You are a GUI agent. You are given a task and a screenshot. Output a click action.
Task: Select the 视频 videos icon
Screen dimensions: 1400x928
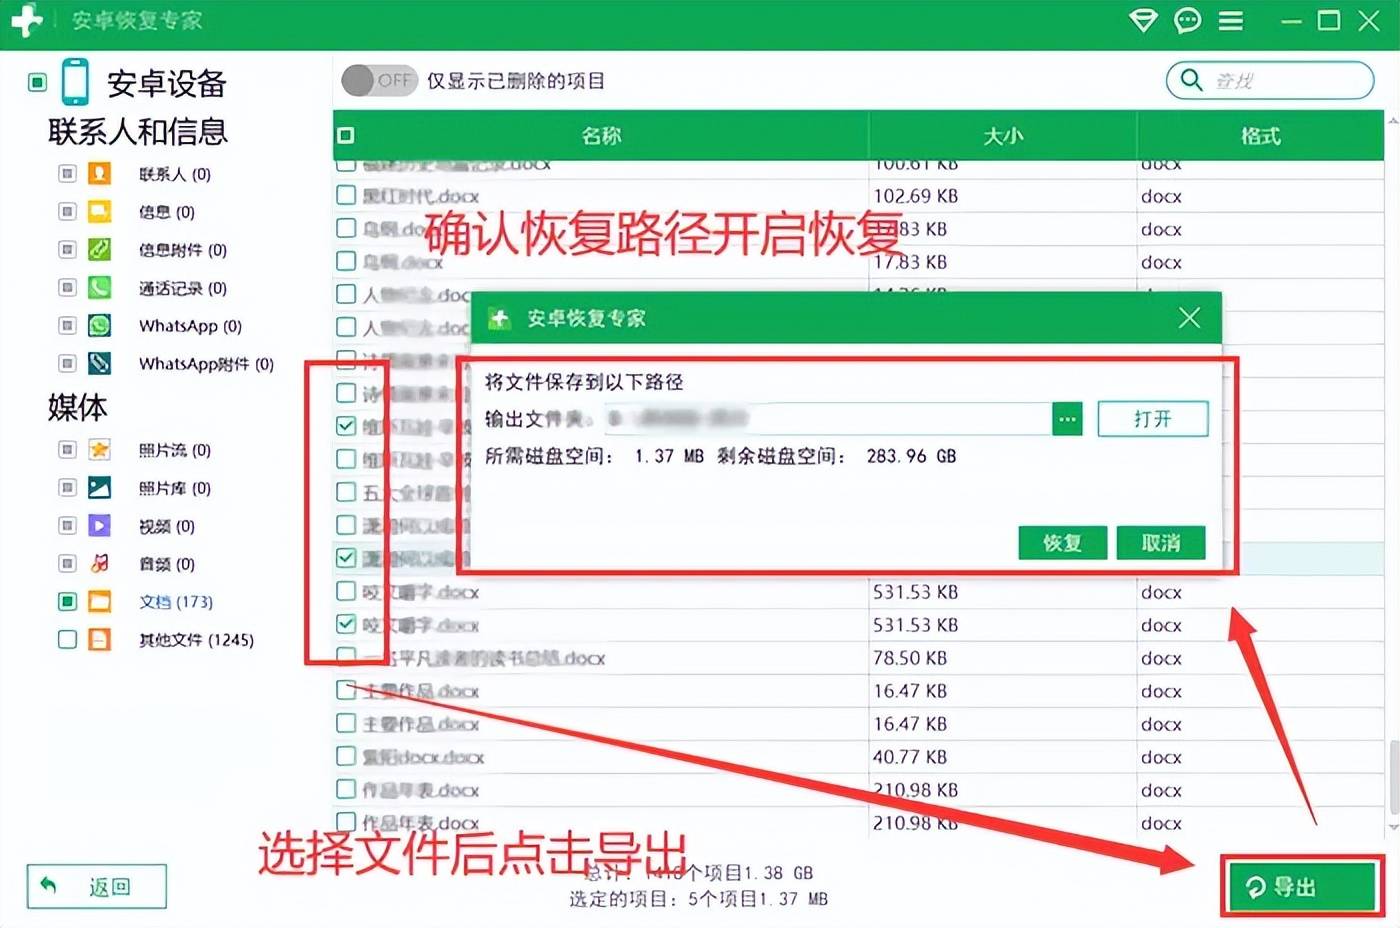tap(100, 525)
